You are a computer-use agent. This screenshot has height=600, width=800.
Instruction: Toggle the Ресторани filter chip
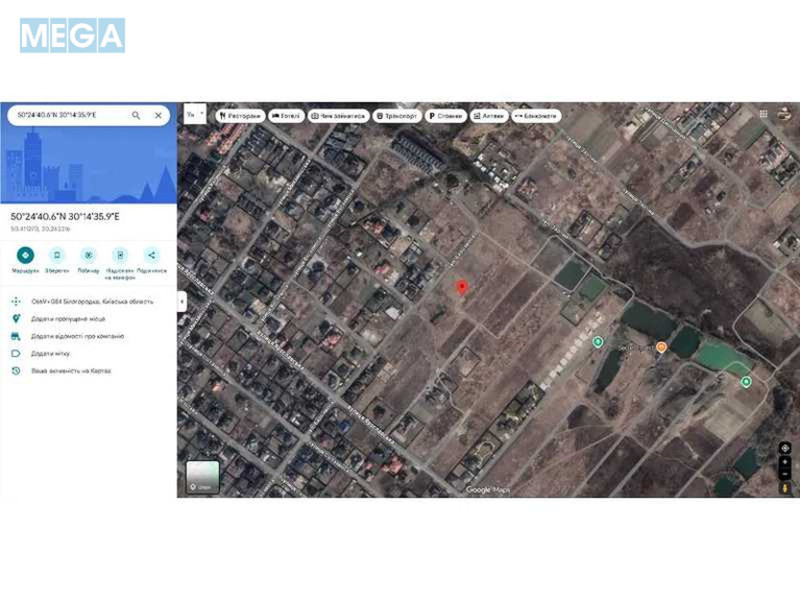point(242,115)
